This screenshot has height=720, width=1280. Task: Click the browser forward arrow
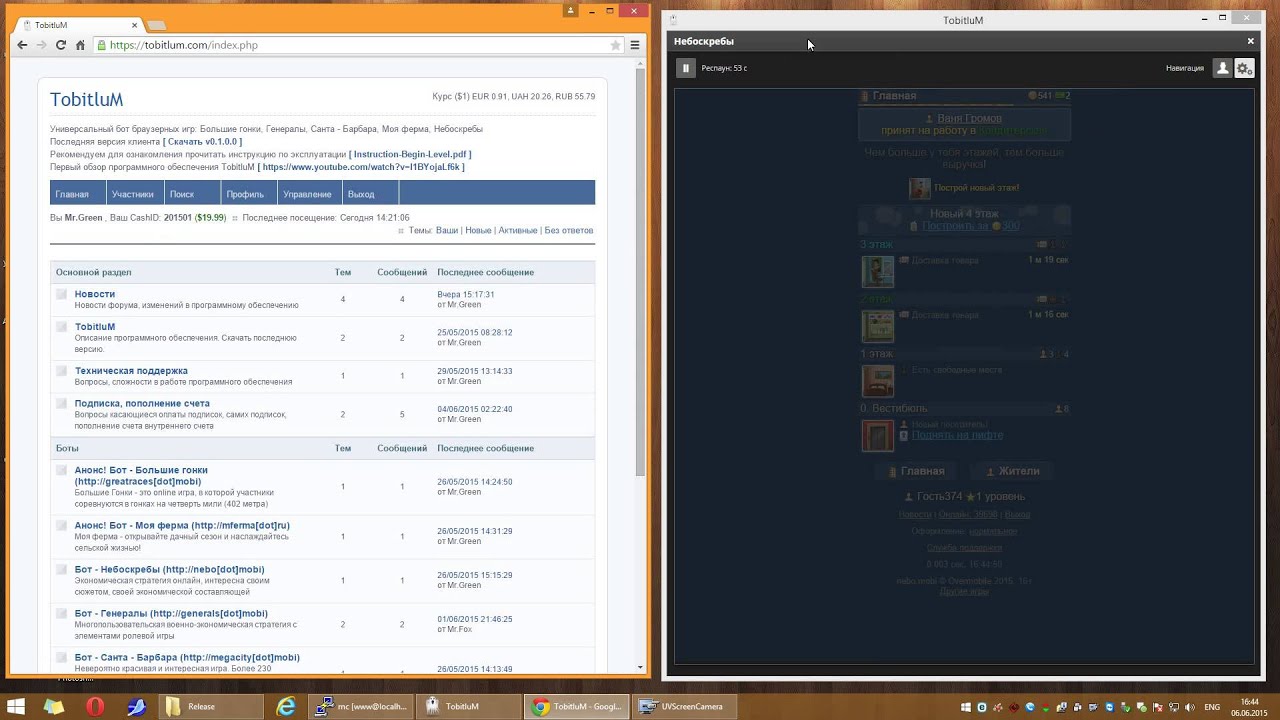[x=41, y=45]
